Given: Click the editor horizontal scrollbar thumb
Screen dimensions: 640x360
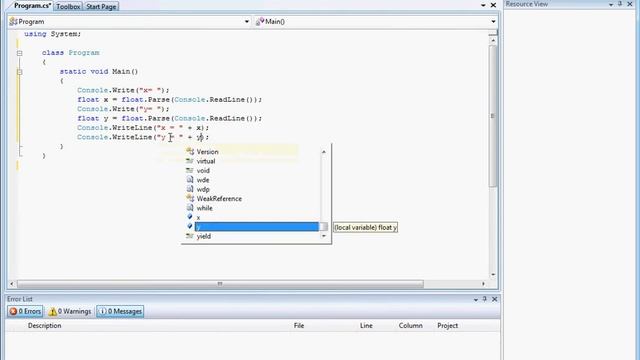Looking at the screenshot, I should (x=220, y=284).
